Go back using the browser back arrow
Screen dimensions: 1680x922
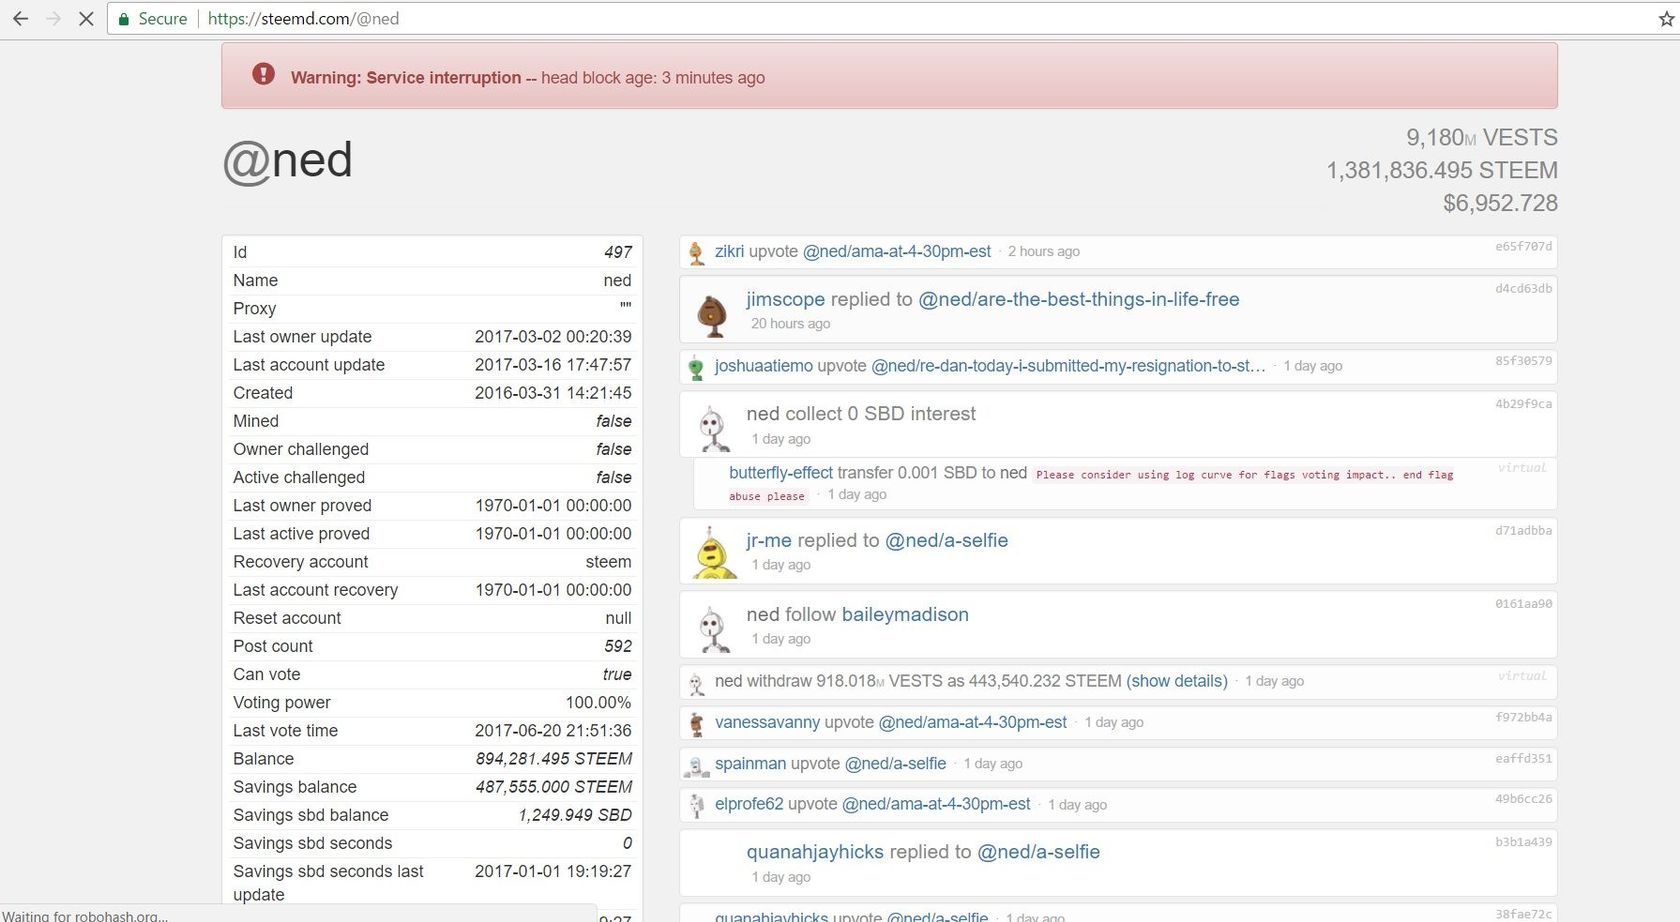20,19
